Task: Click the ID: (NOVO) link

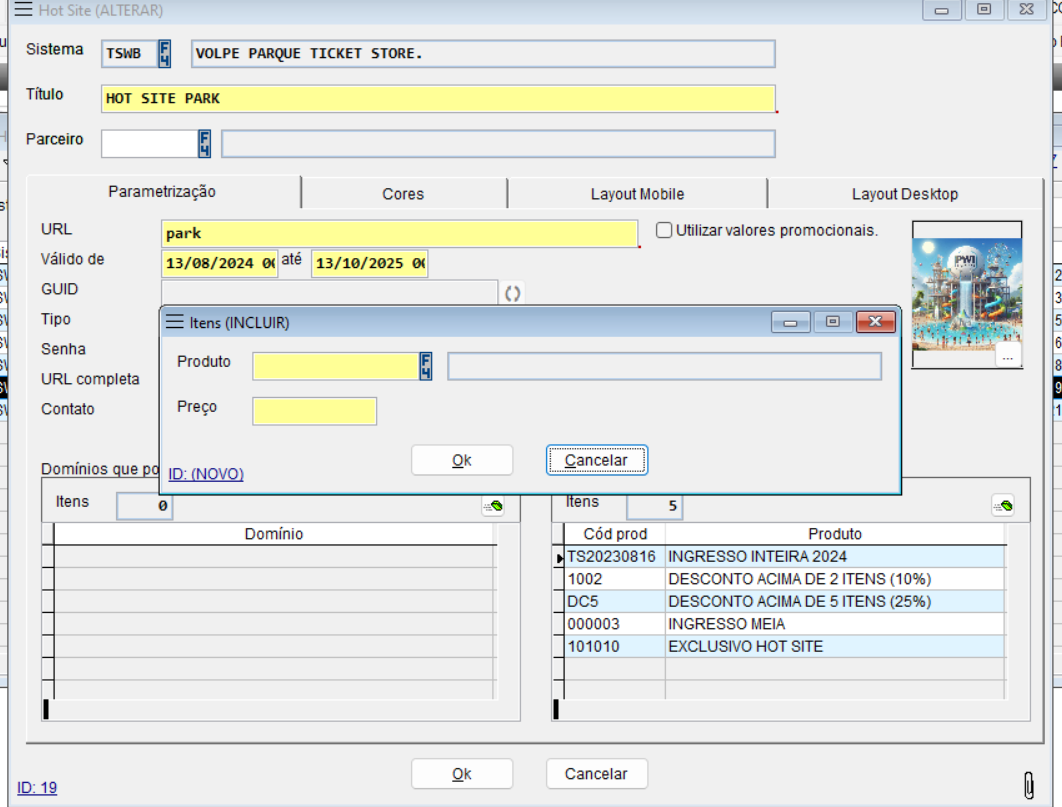Action: 206,474
